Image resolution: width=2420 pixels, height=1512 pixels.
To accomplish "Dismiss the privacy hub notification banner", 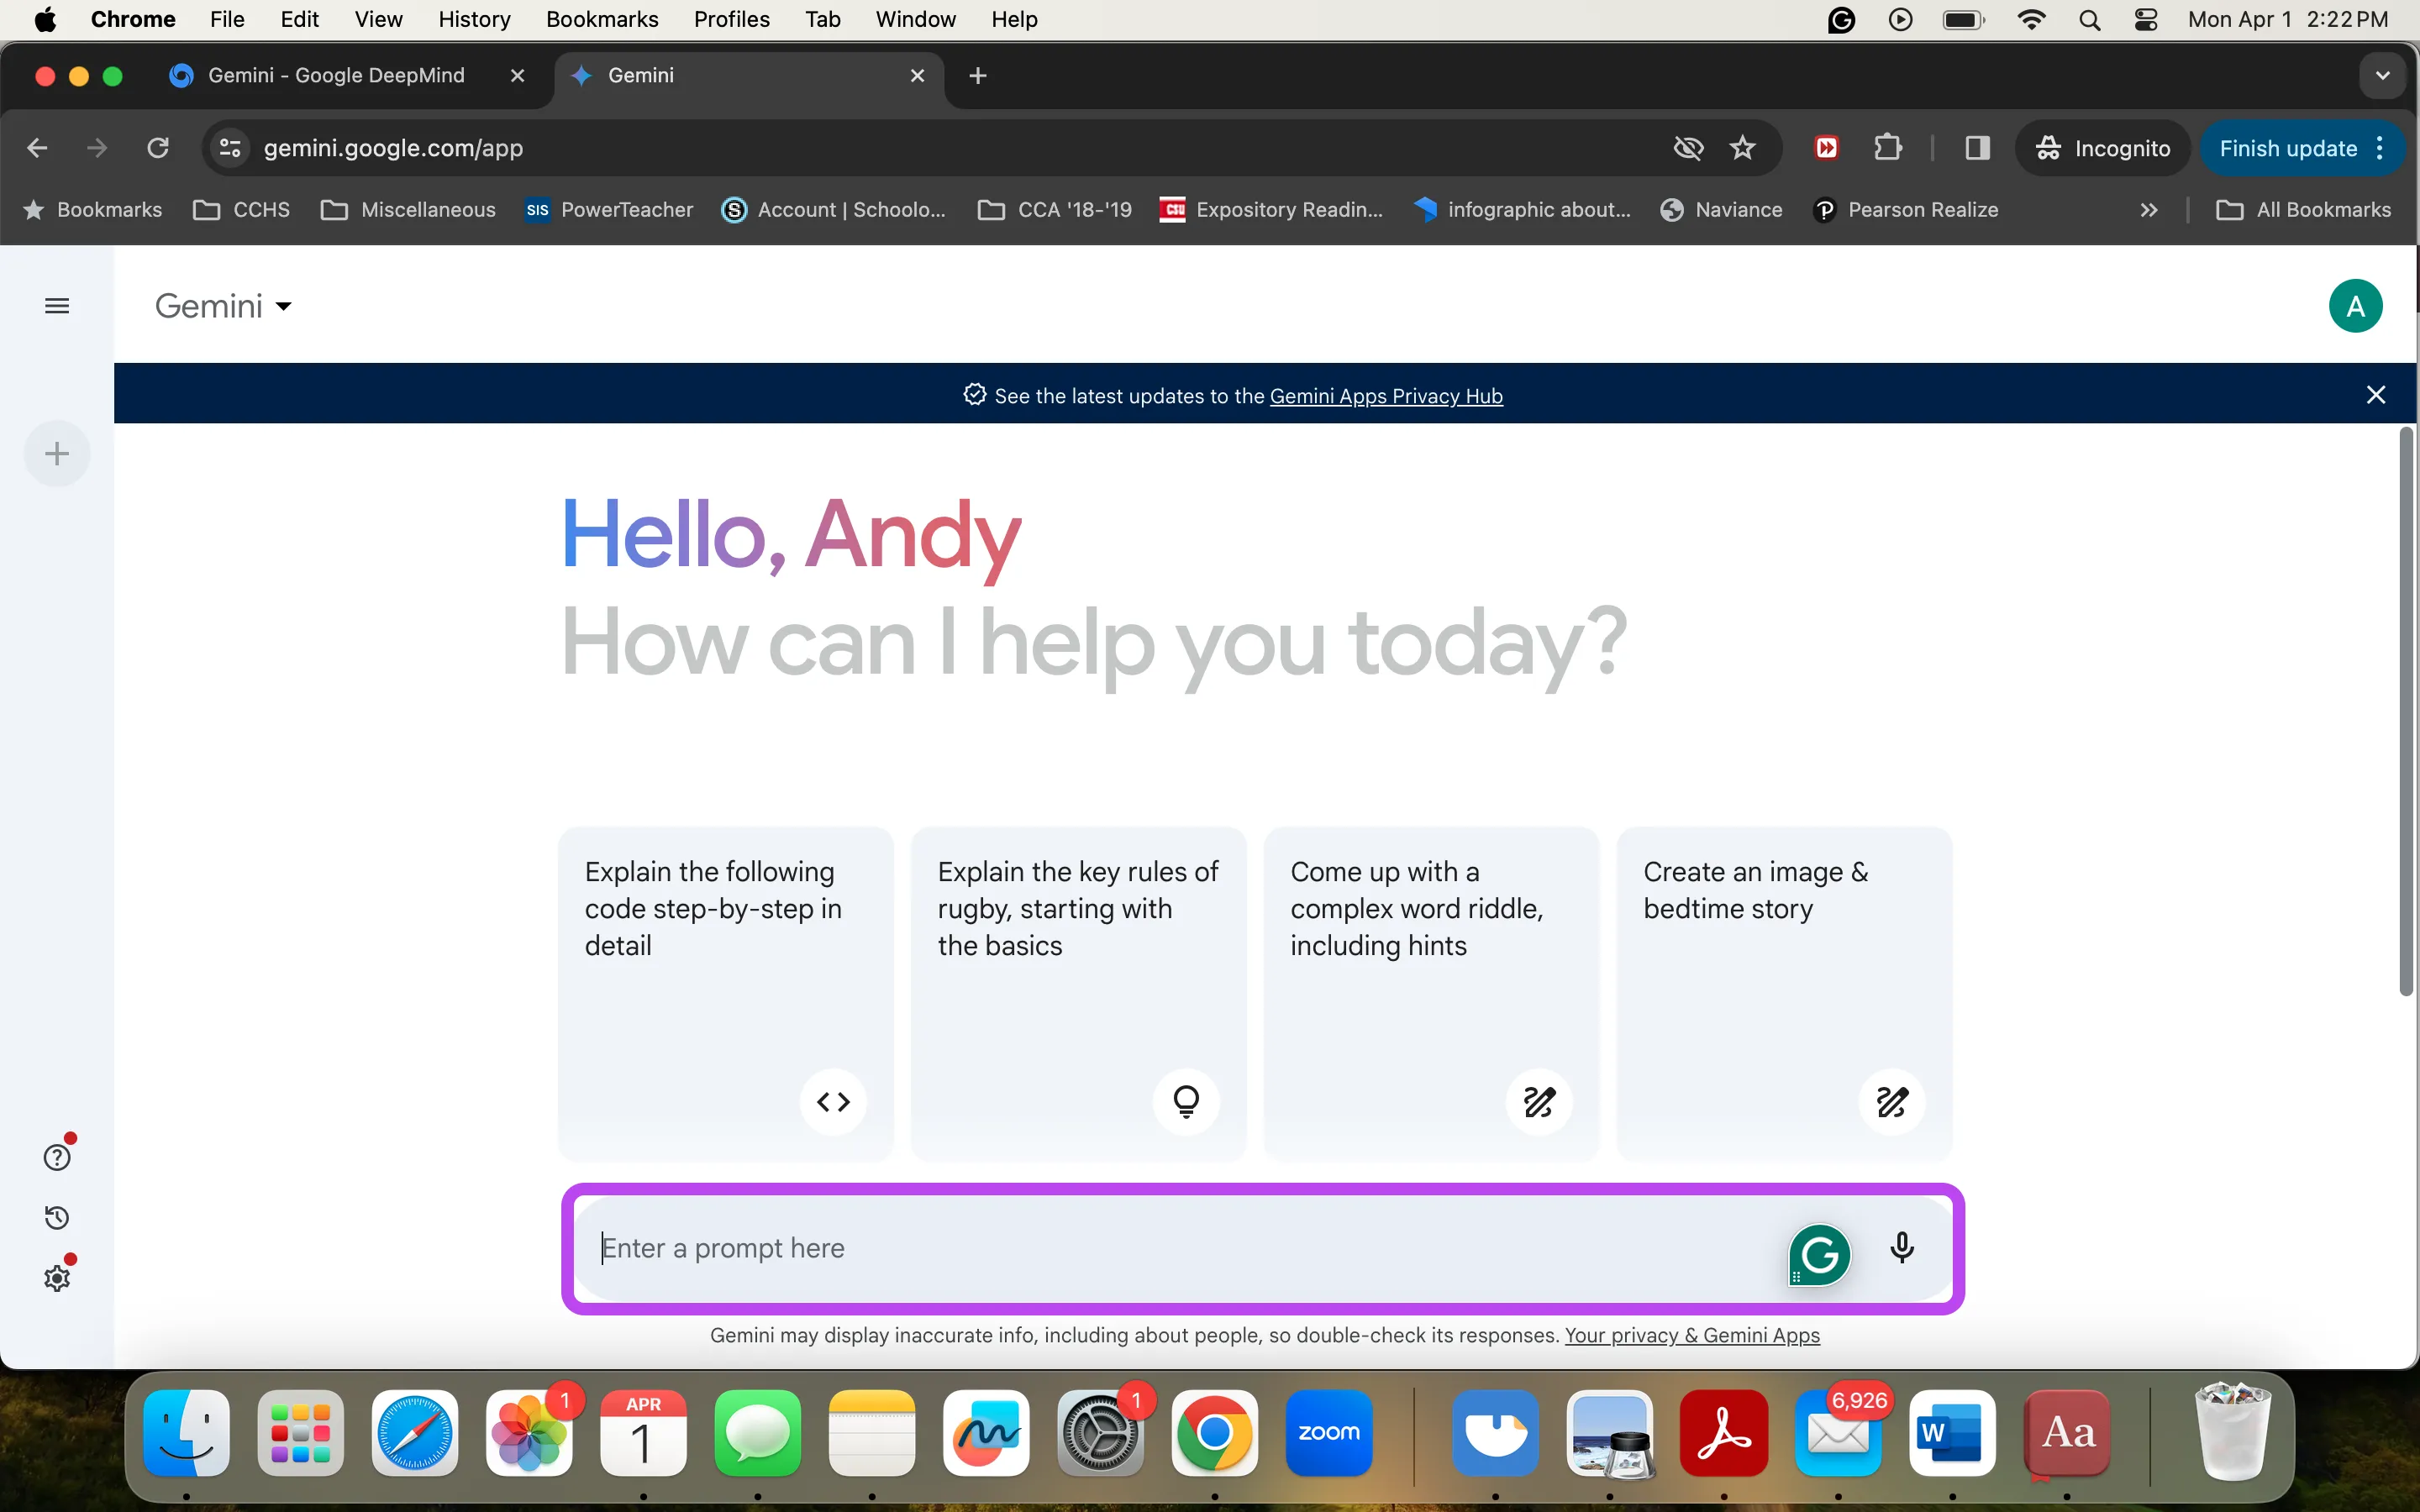I will [x=2376, y=396].
